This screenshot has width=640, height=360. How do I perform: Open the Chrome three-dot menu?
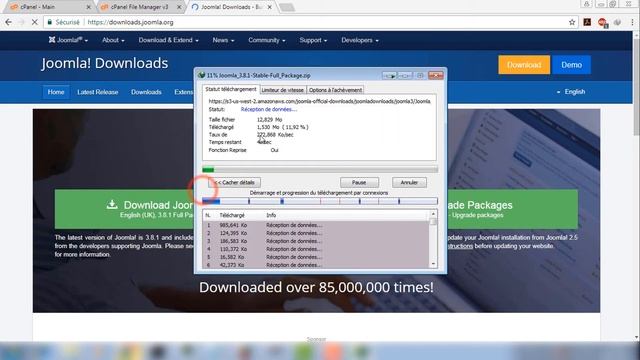[x=632, y=22]
